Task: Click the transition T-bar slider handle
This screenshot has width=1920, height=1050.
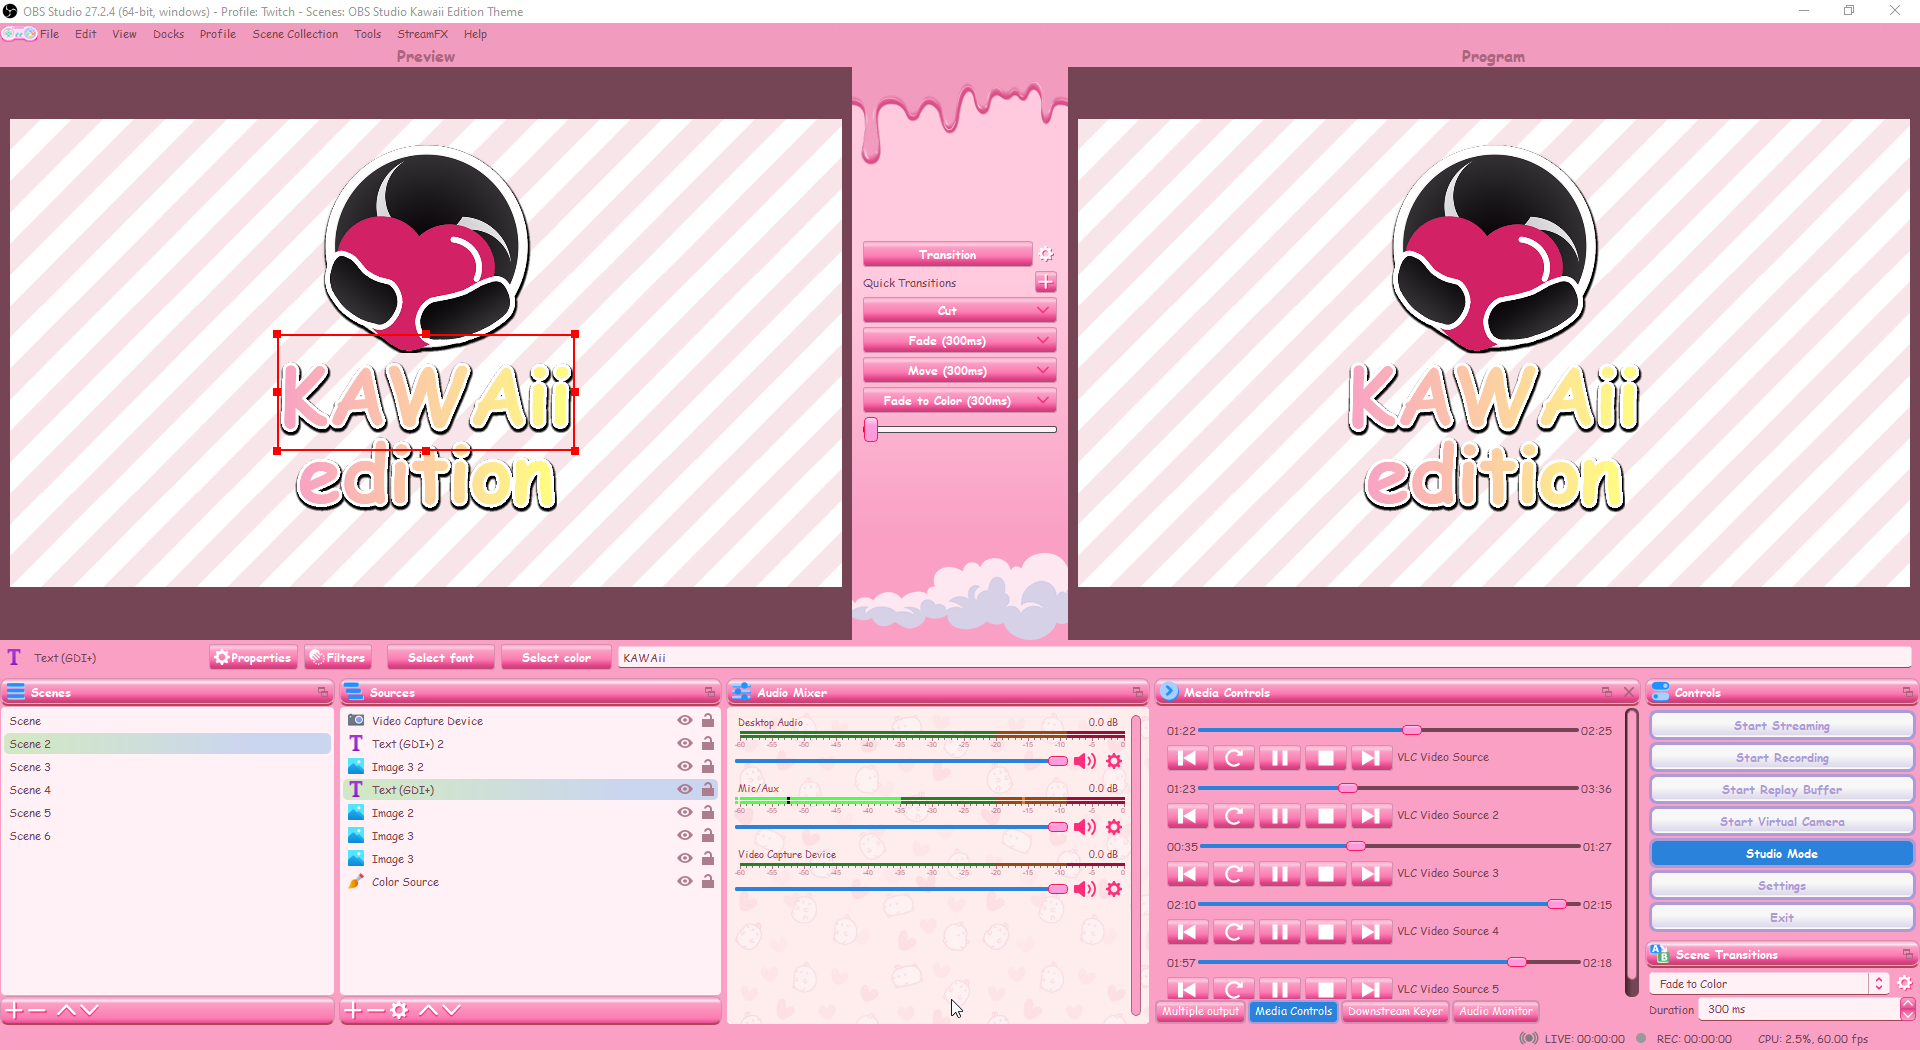Action: pyautogui.click(x=871, y=430)
